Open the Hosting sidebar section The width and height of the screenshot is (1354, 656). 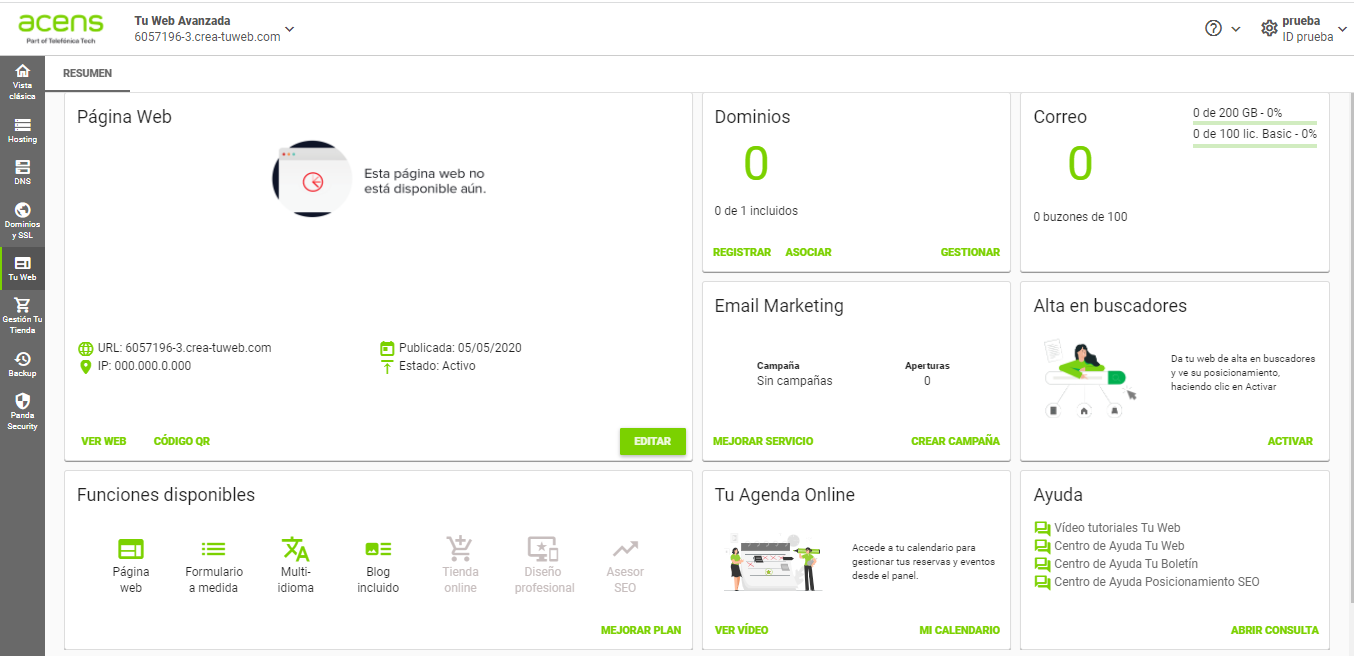[22, 130]
